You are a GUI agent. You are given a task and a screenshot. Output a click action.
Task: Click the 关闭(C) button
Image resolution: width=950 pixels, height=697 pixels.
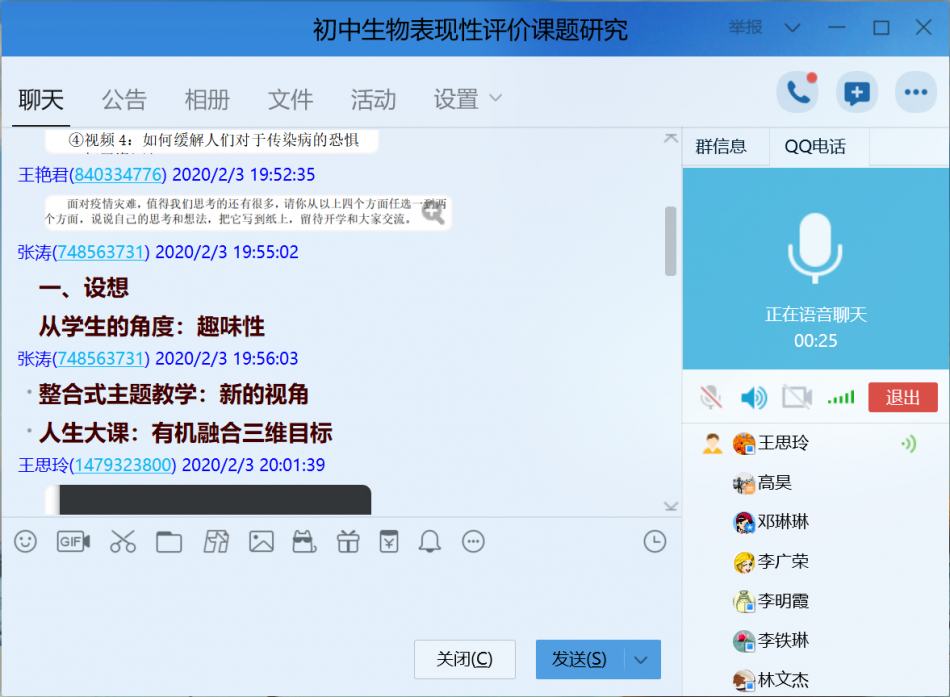click(x=464, y=659)
